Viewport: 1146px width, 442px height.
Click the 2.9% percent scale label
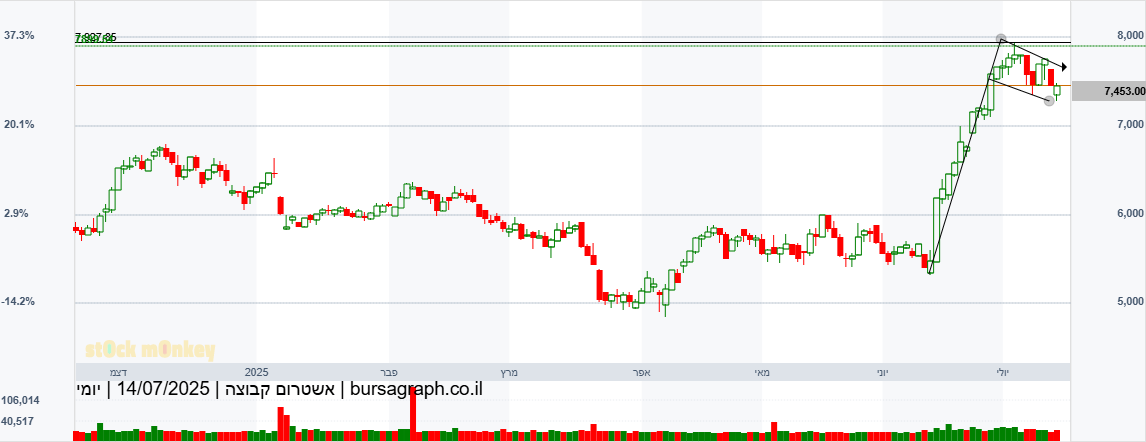[x=16, y=213]
